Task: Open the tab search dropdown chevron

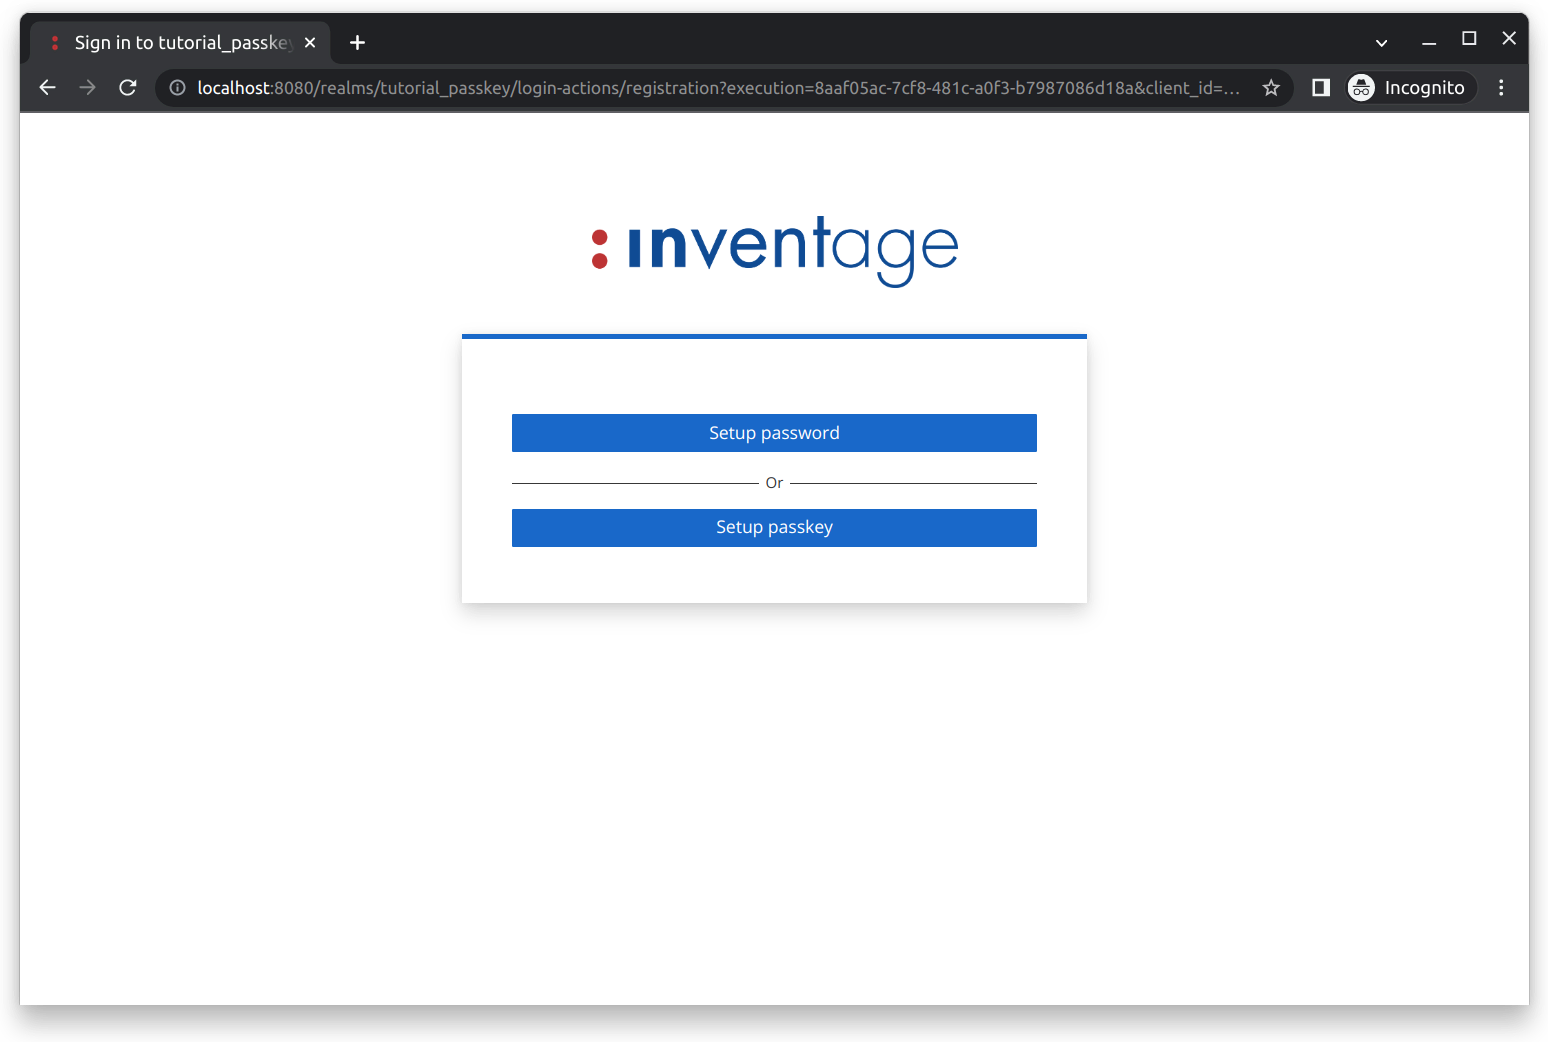Action: [1381, 42]
